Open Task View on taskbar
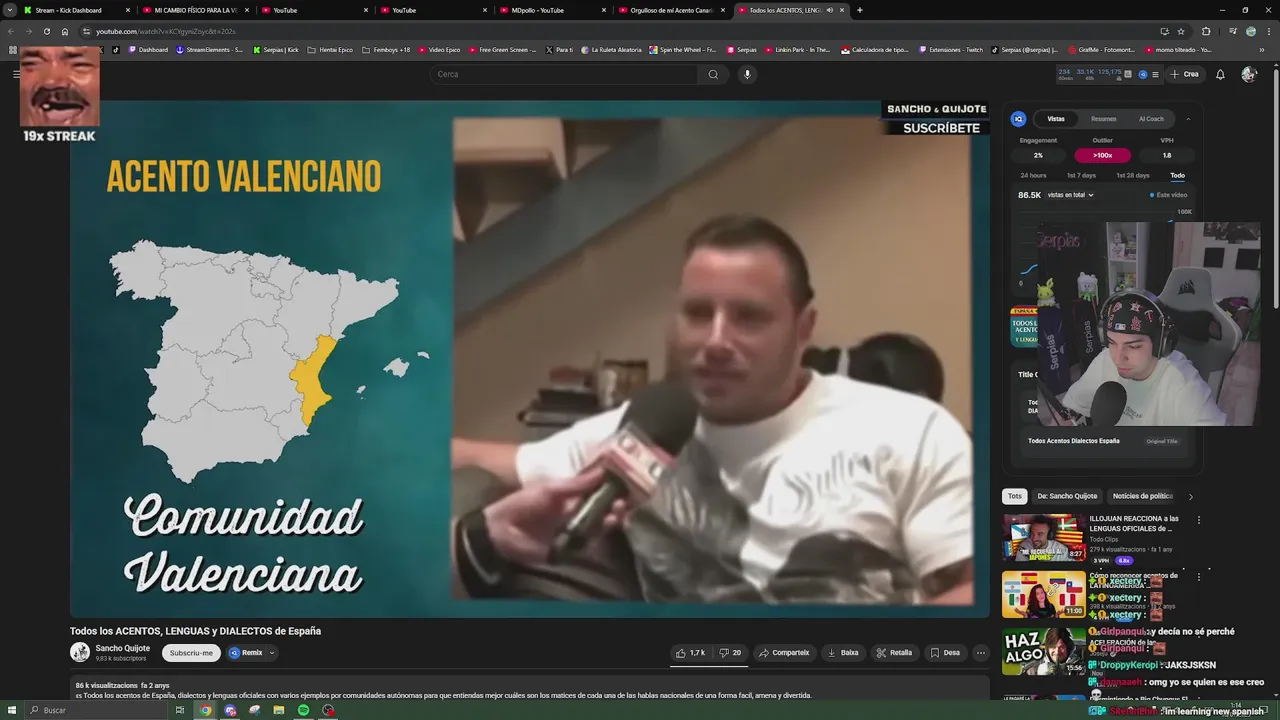The height and width of the screenshot is (720, 1280). tap(180, 710)
